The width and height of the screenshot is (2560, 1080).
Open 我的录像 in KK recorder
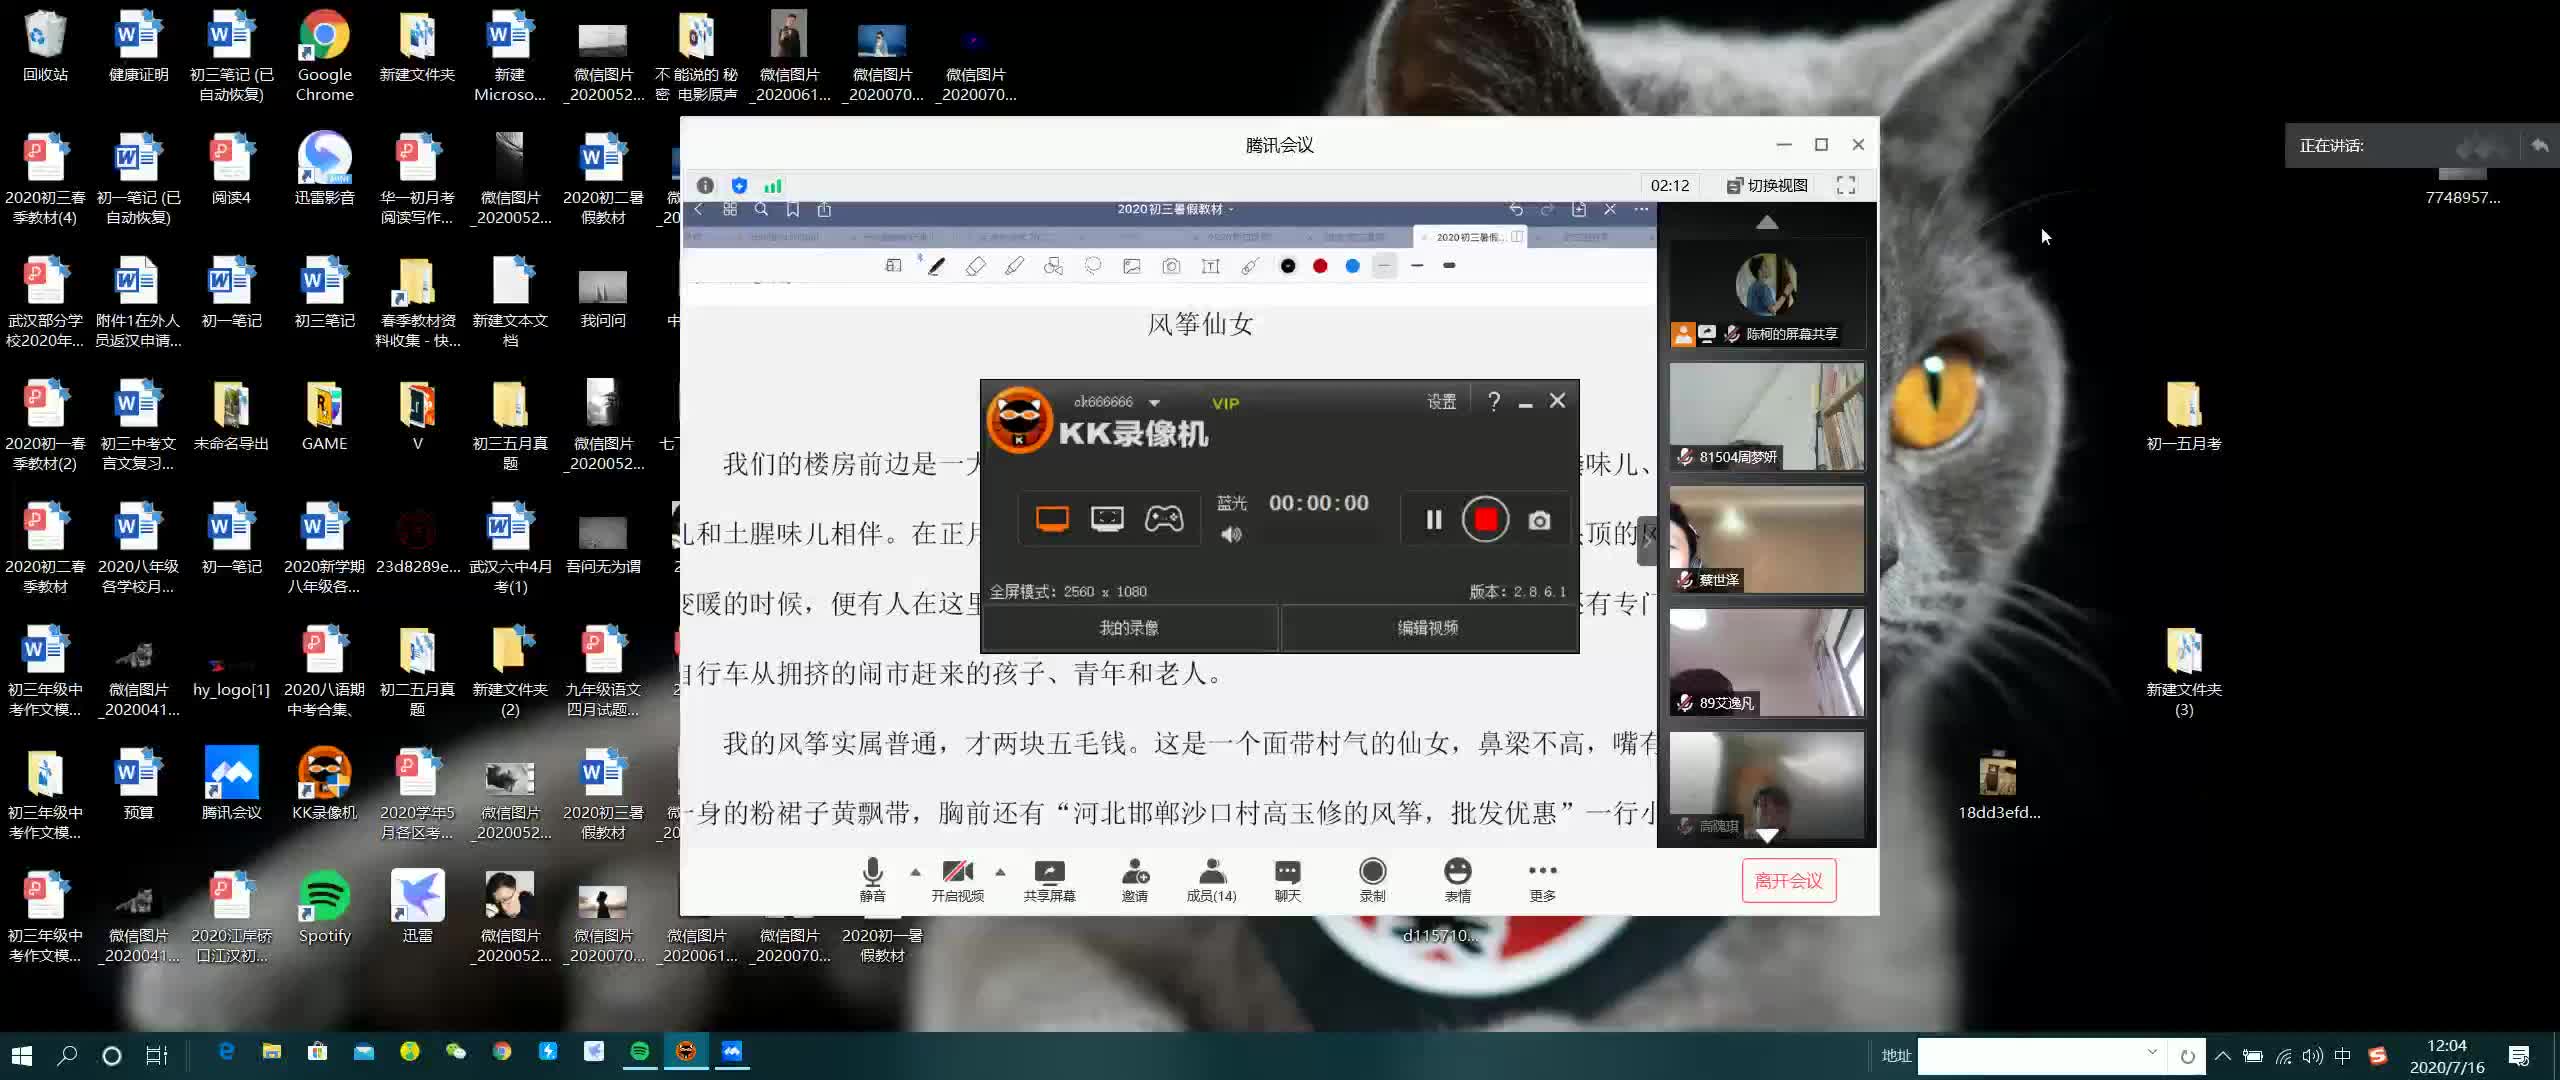(1129, 628)
